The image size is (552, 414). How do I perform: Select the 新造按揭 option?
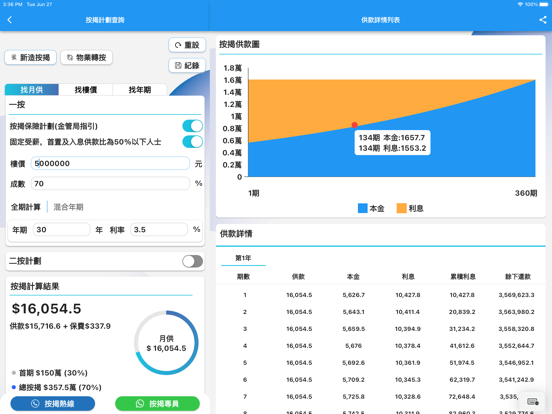[x=31, y=57]
